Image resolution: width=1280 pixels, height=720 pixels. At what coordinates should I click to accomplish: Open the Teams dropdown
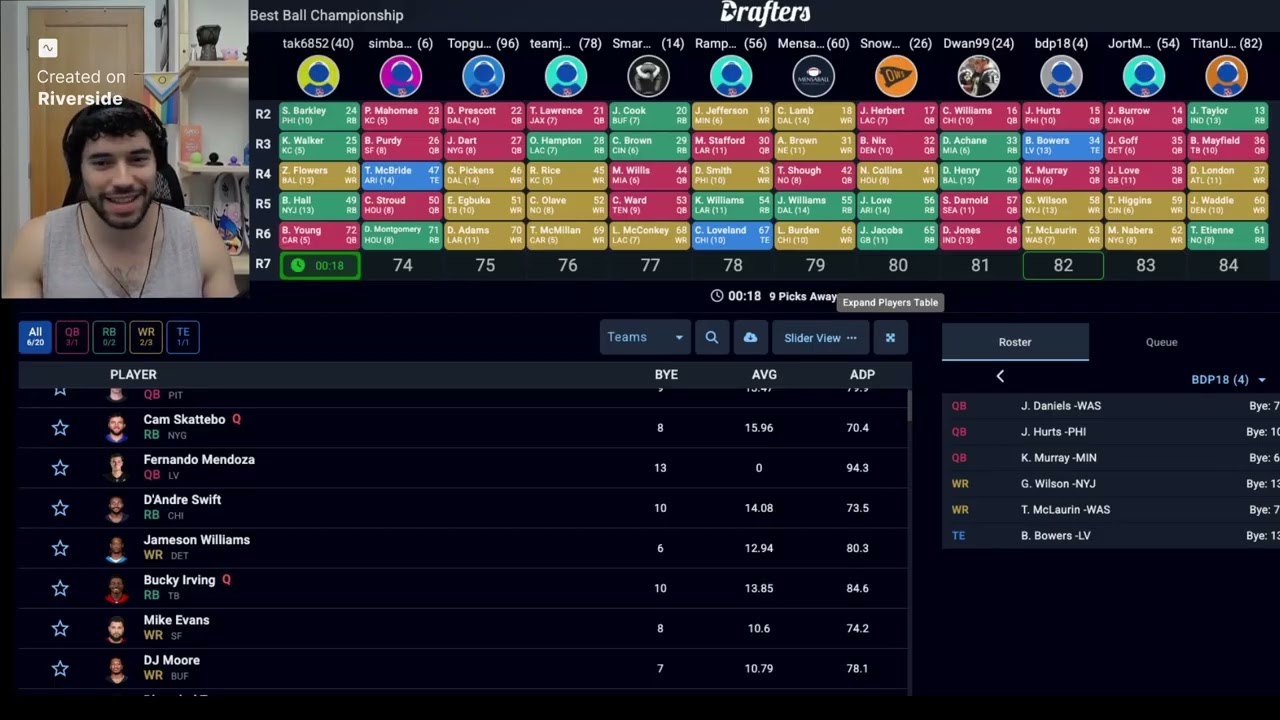(x=645, y=338)
